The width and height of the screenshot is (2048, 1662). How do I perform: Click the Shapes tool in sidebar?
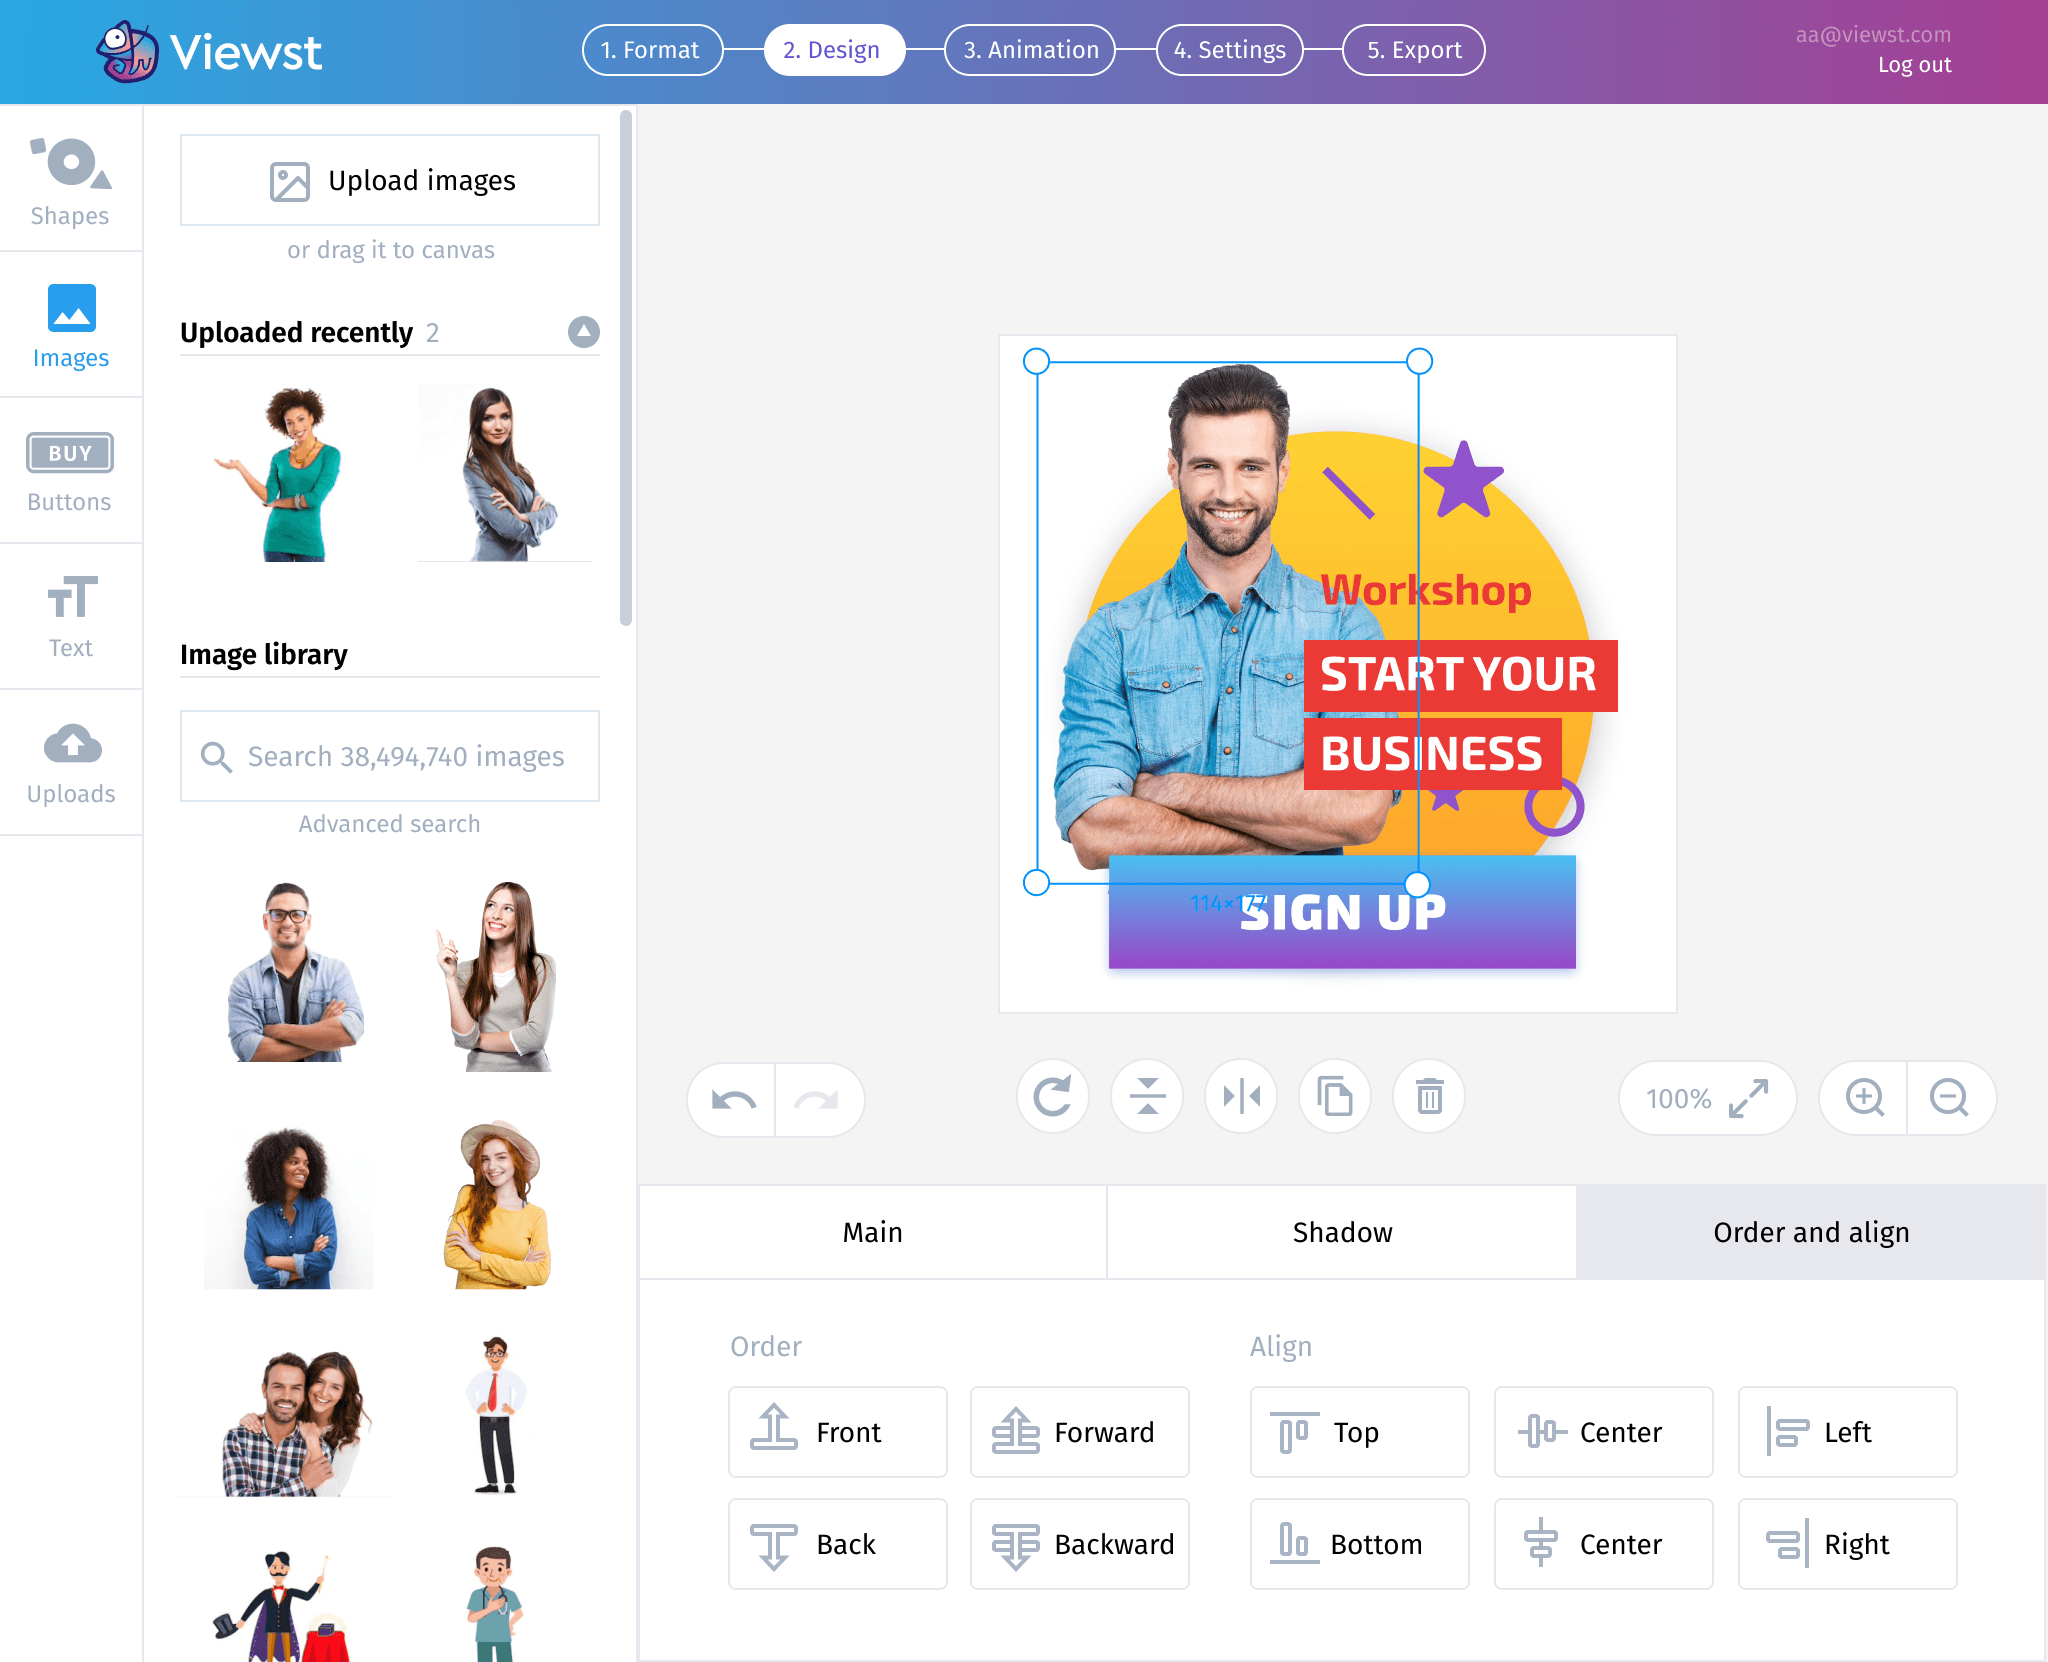(x=71, y=180)
